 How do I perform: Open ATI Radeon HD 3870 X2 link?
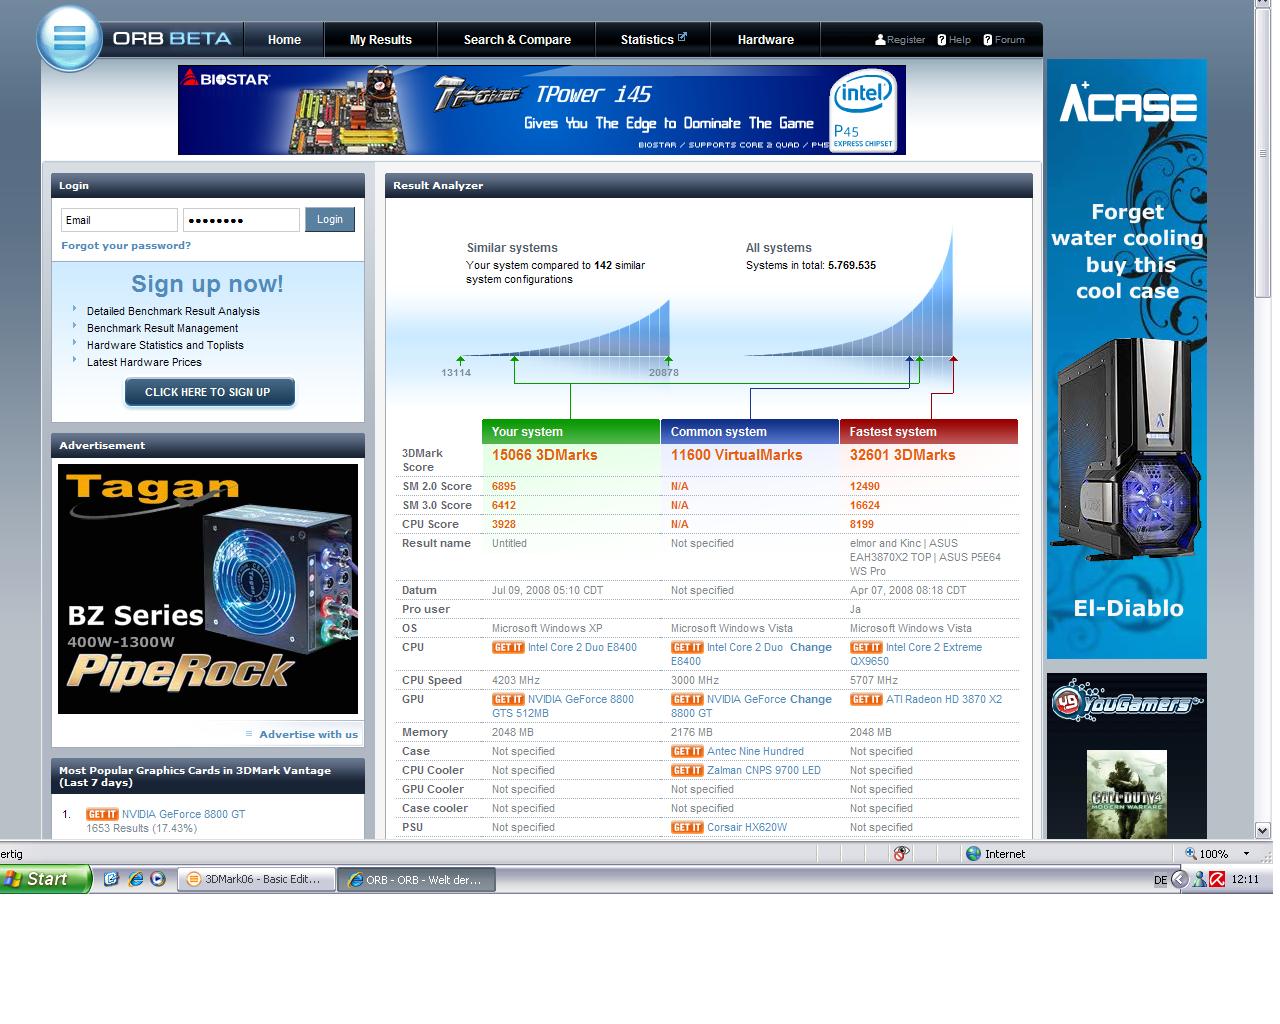pyautogui.click(x=944, y=699)
